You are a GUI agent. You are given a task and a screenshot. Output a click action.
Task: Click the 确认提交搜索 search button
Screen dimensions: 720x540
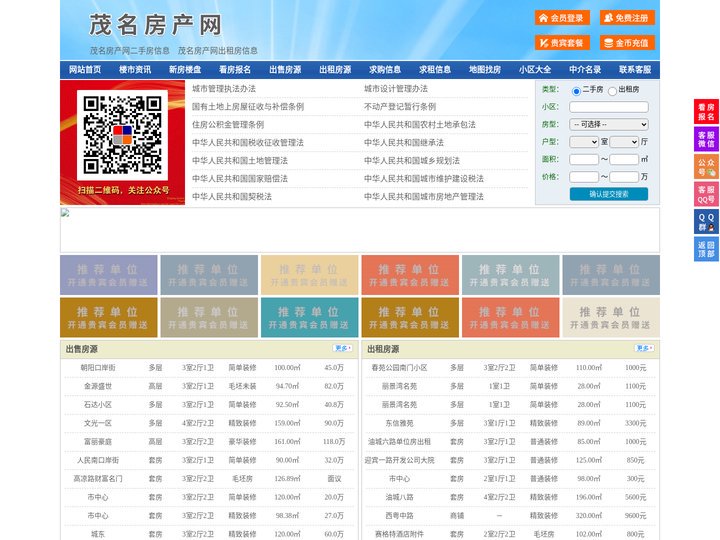pyautogui.click(x=609, y=194)
